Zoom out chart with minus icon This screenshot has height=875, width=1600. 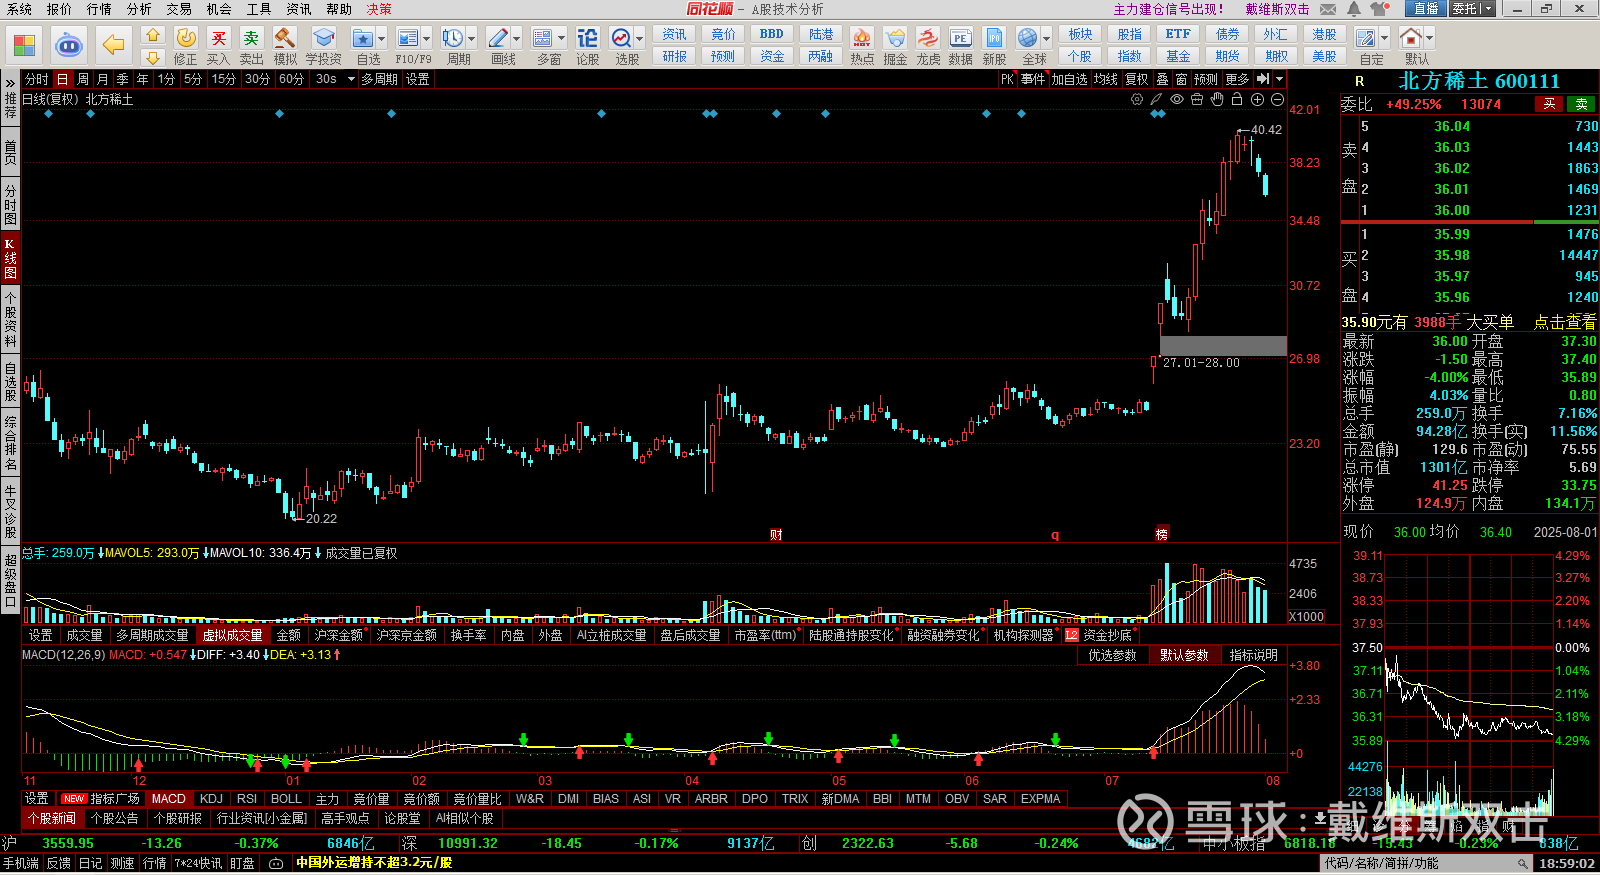[1277, 99]
